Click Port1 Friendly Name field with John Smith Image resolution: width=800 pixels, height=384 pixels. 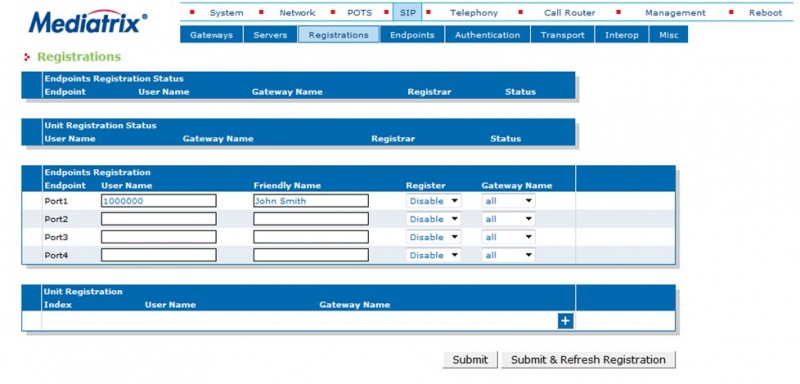click(311, 201)
